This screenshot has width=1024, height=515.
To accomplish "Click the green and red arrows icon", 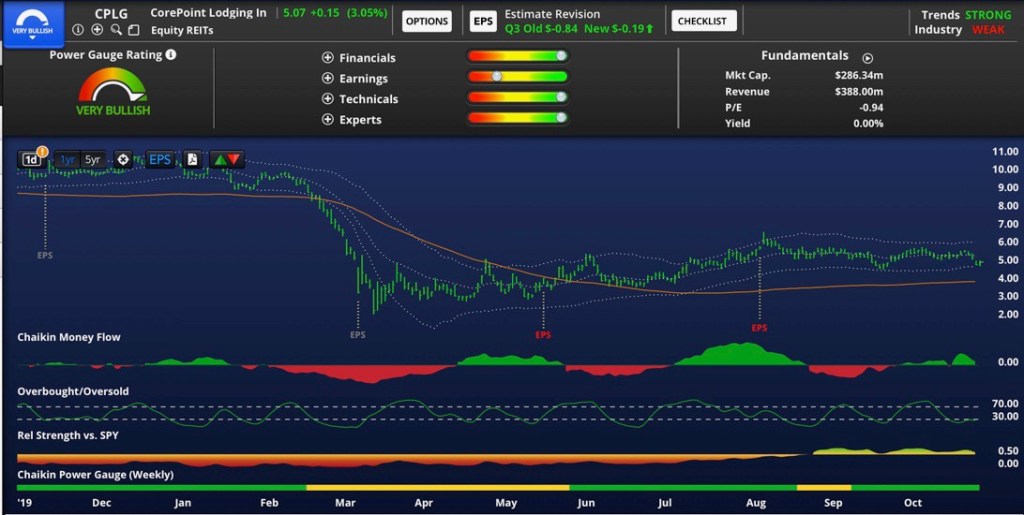I will (226, 159).
